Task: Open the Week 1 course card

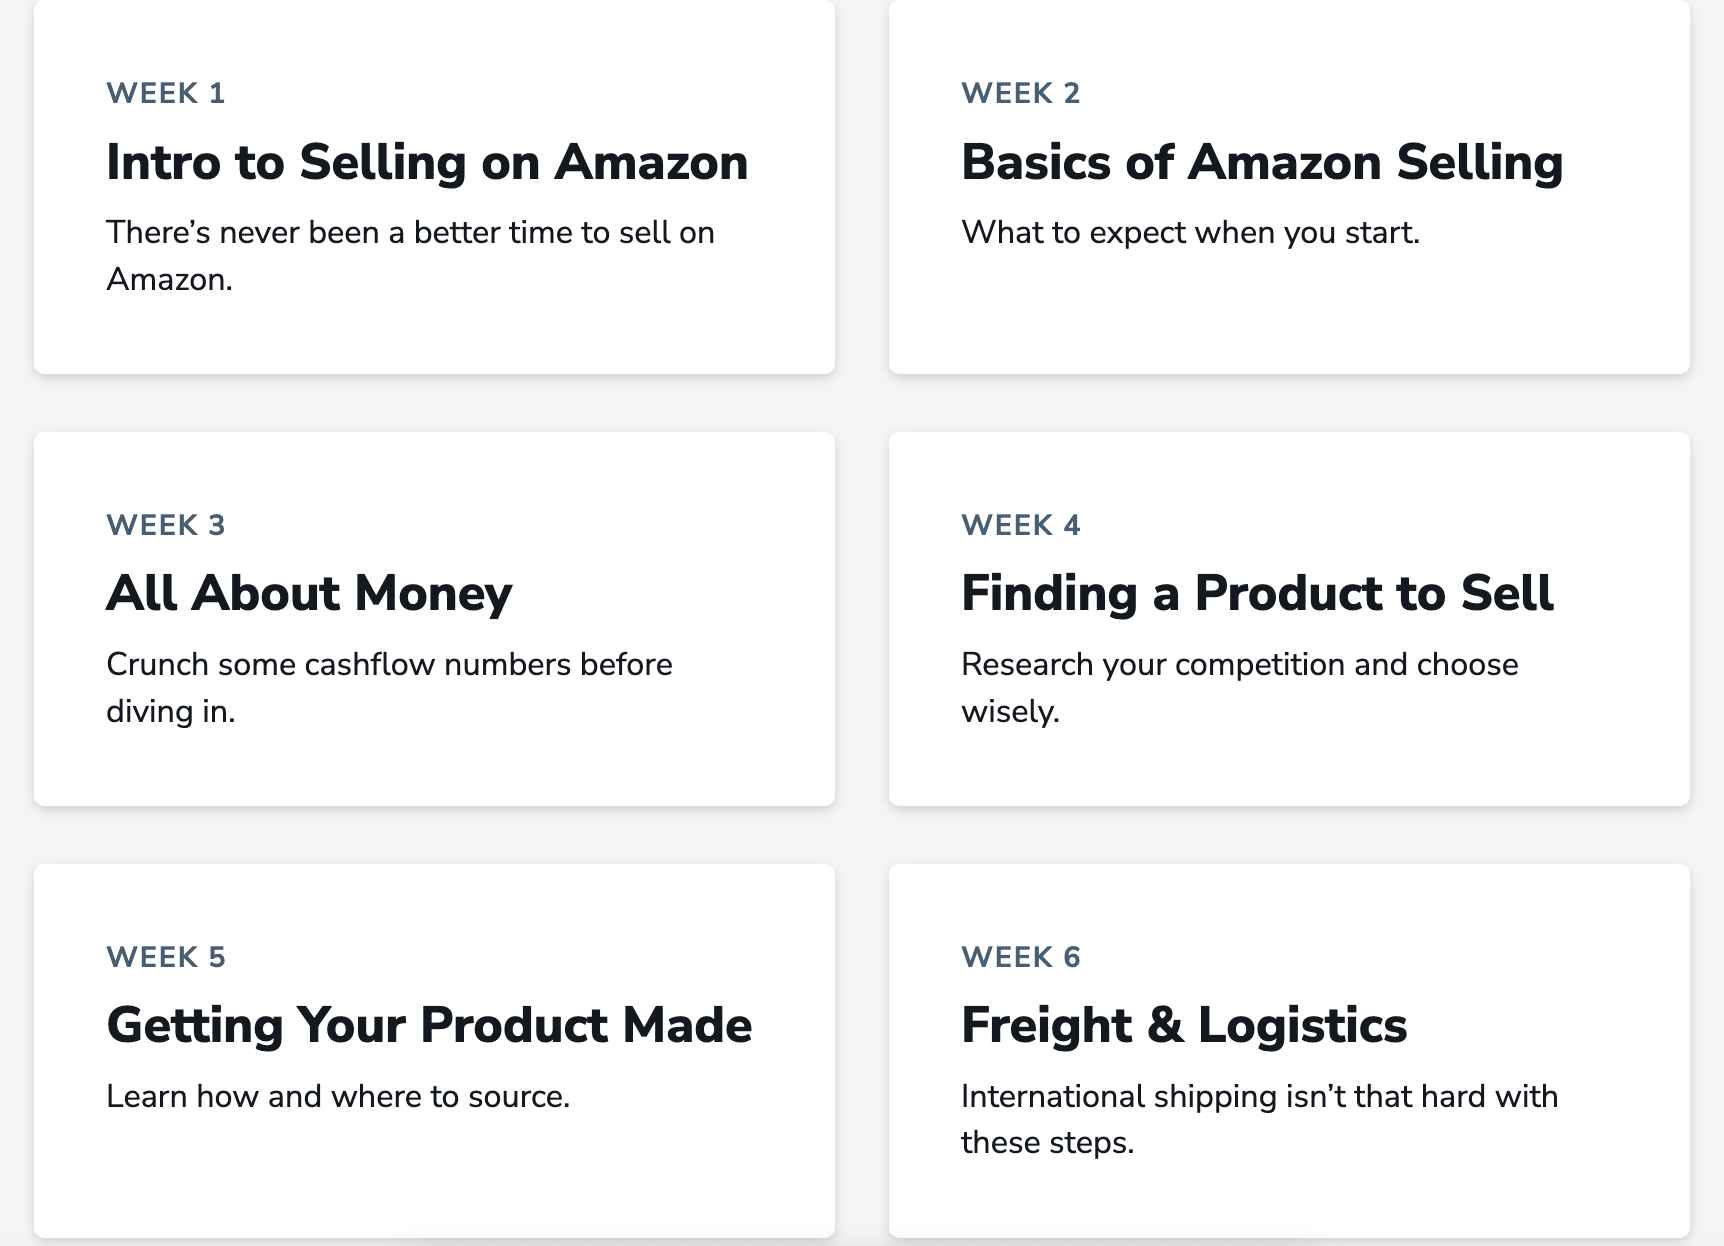Action: coord(434,187)
